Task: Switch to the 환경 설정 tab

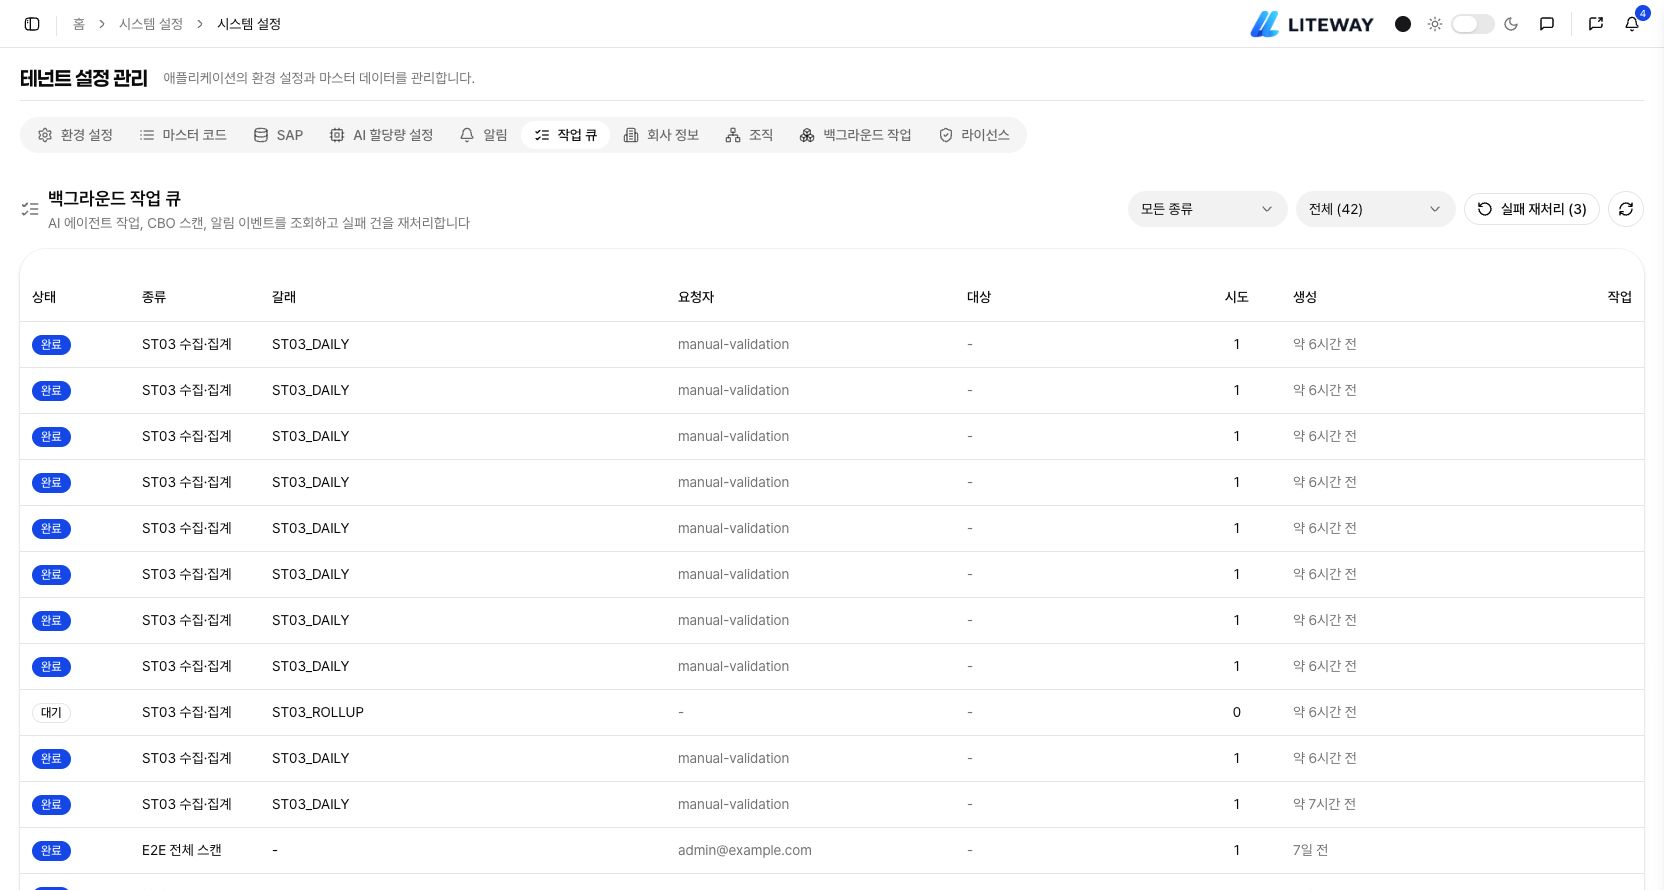Action: pyautogui.click(x=76, y=135)
